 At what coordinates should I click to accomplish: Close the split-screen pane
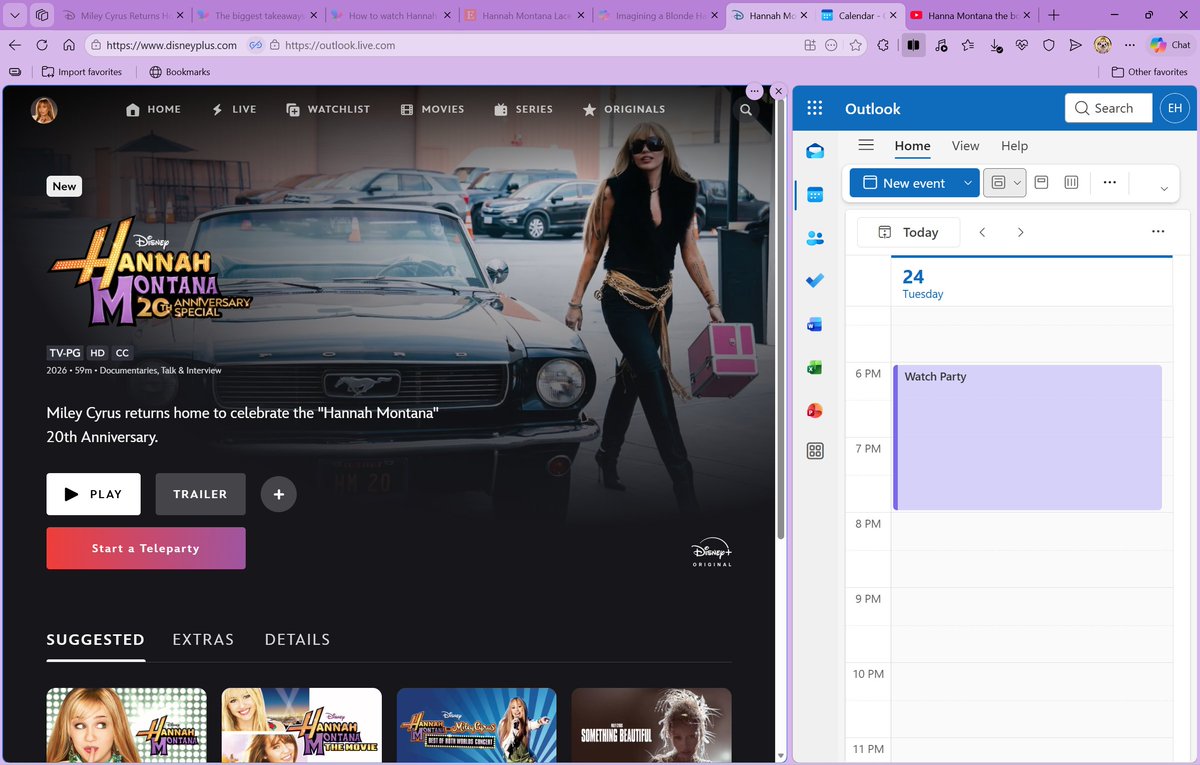coord(779,91)
